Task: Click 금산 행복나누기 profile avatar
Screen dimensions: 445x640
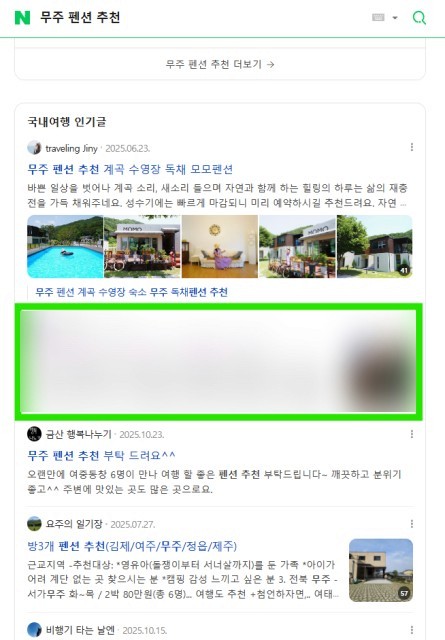Action: point(34,434)
